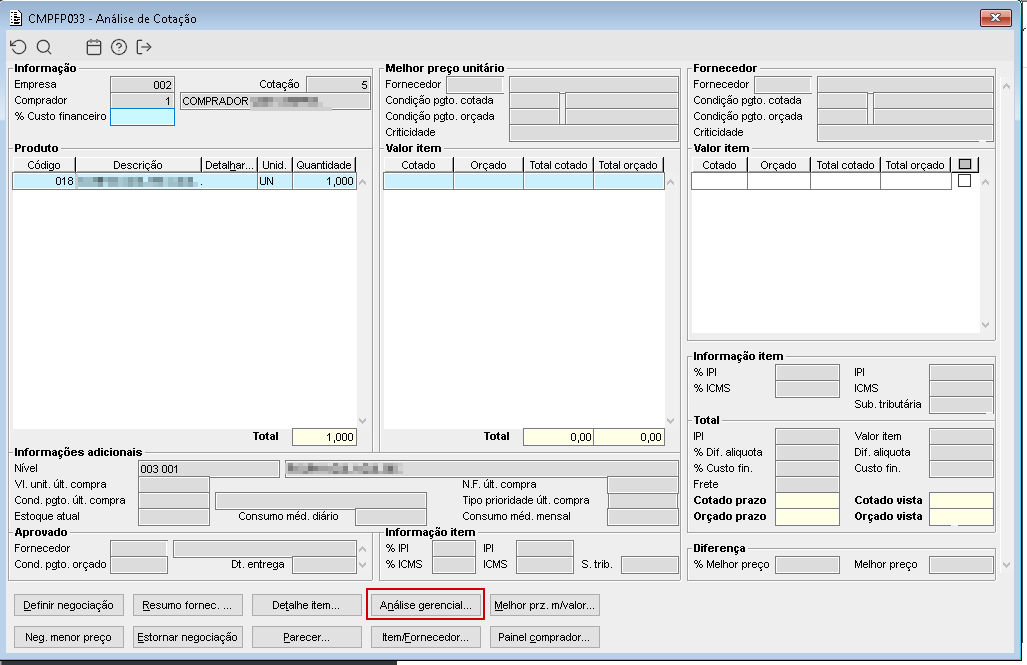
Task: Click Orçado header in Melhor preço unitário grid
Action: 488,165
